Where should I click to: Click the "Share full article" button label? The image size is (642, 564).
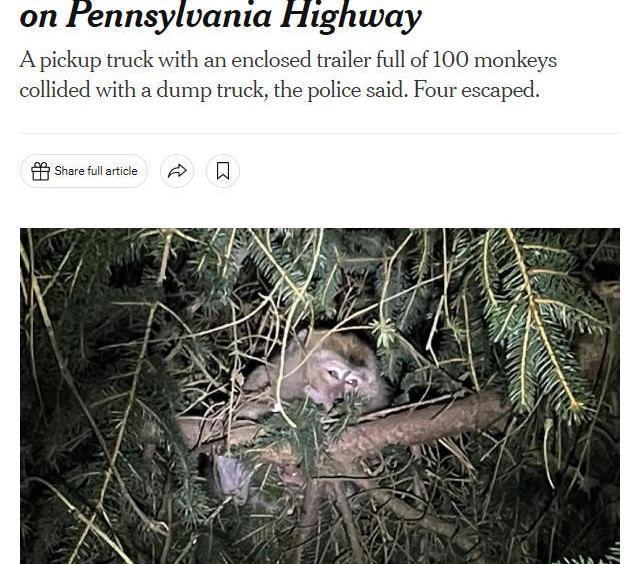(96, 171)
